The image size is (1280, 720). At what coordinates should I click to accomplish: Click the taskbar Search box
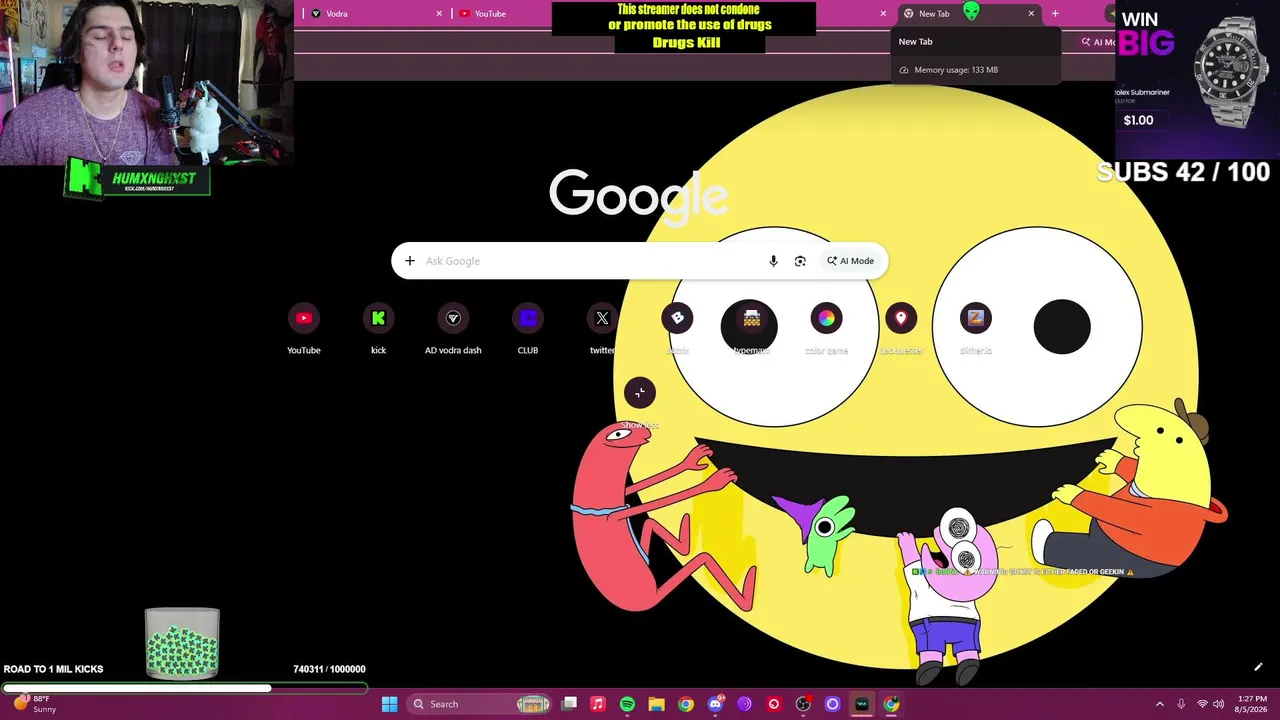pyautogui.click(x=481, y=704)
